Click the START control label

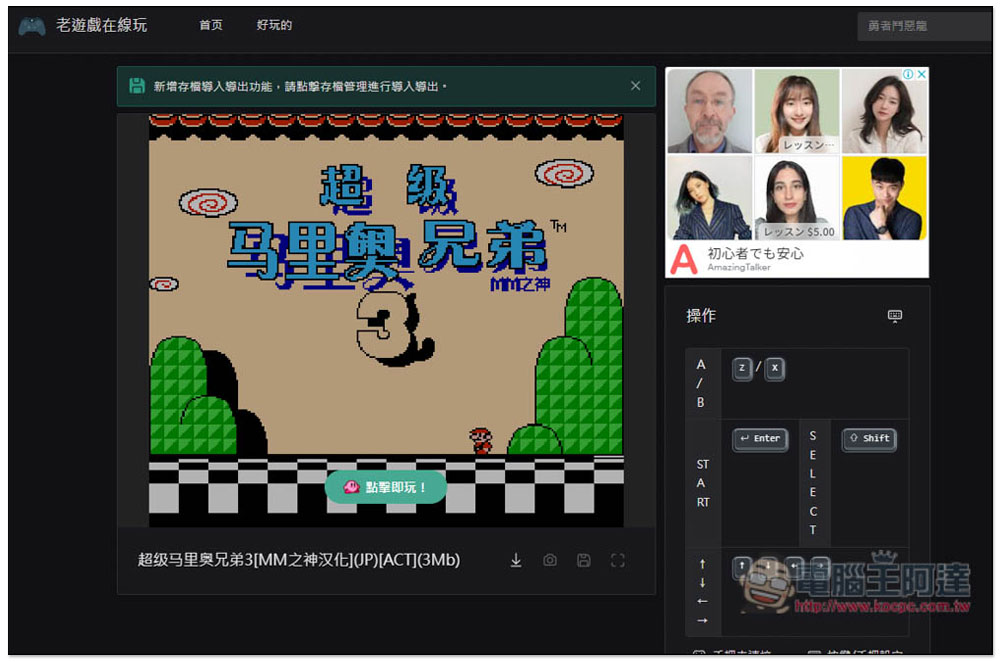coord(702,483)
